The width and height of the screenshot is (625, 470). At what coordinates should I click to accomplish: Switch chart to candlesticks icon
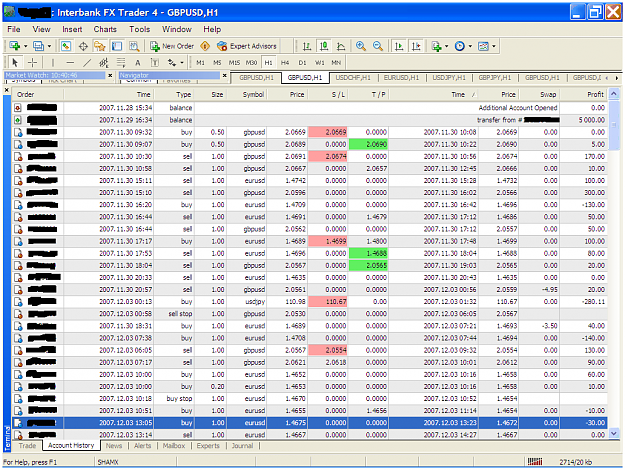[x=324, y=46]
